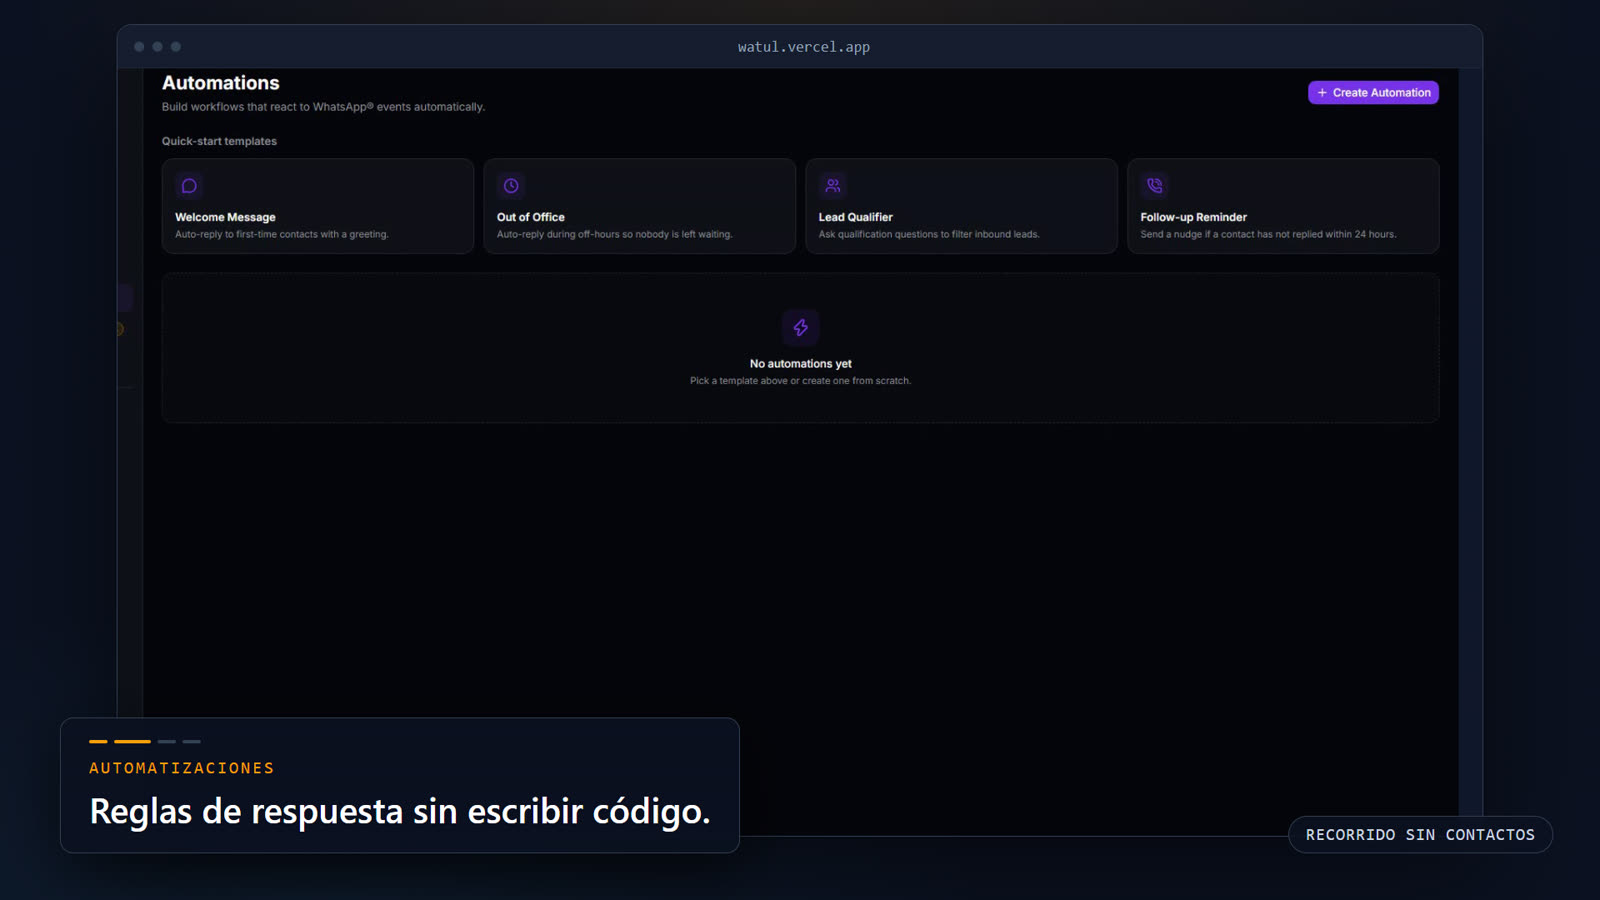Click 'Build workflows that react to WhatsApp events' subtitle
Screen dimensions: 1600x900
[x=323, y=107]
